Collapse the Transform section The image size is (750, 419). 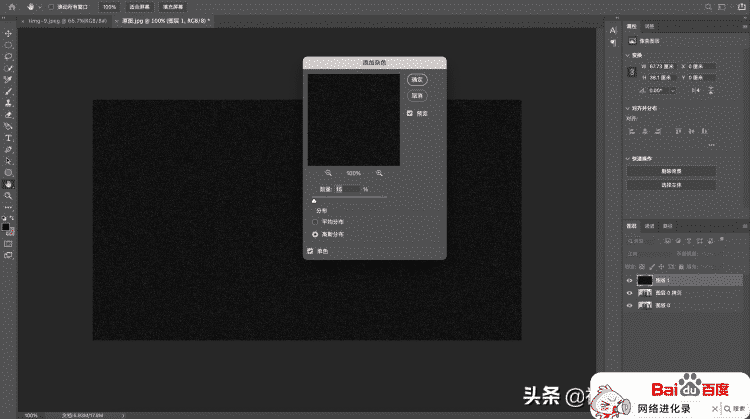click(628, 55)
